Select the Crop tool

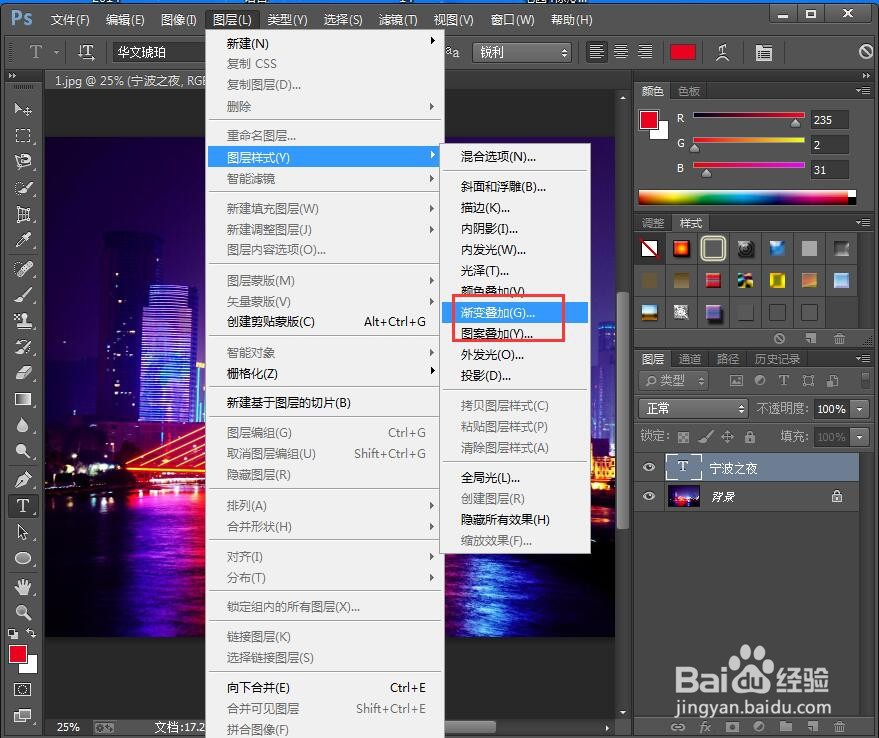pyautogui.click(x=22, y=214)
